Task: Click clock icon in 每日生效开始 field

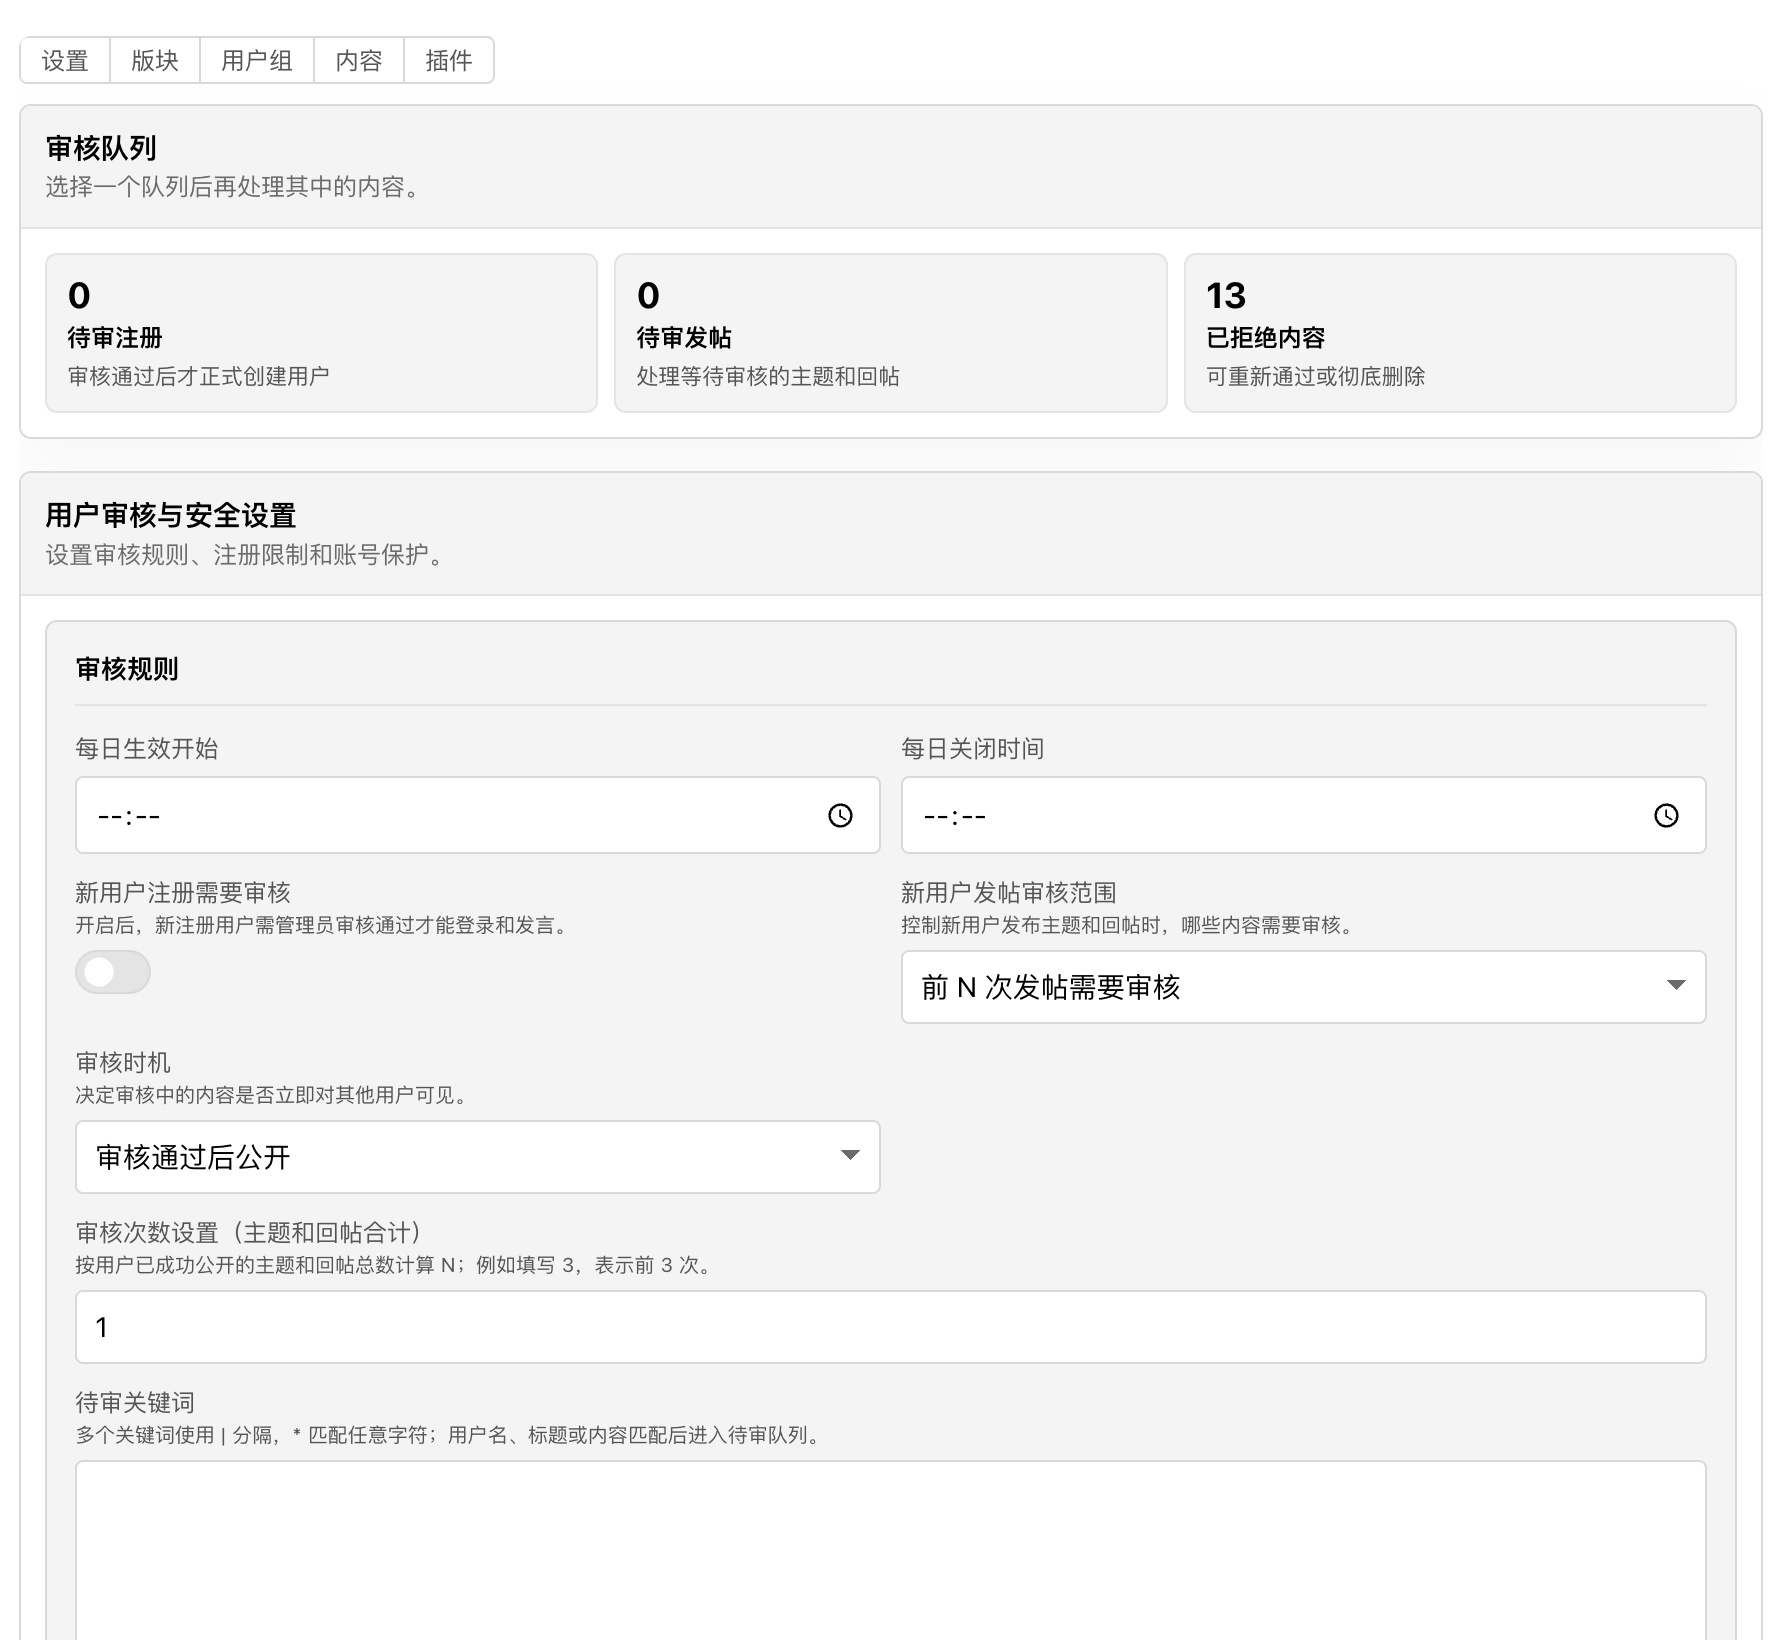Action: tap(841, 816)
